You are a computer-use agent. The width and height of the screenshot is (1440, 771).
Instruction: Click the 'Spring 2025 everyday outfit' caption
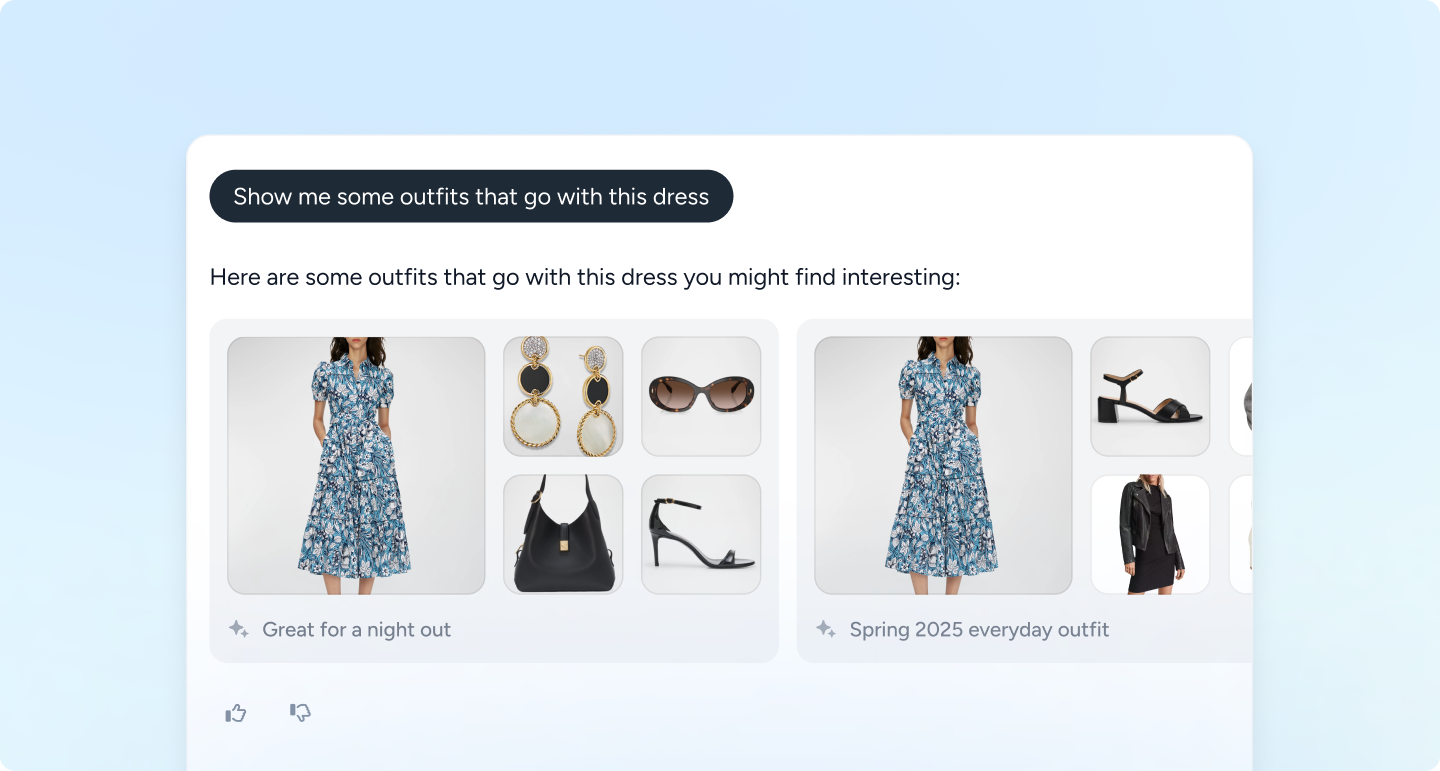[x=979, y=629]
